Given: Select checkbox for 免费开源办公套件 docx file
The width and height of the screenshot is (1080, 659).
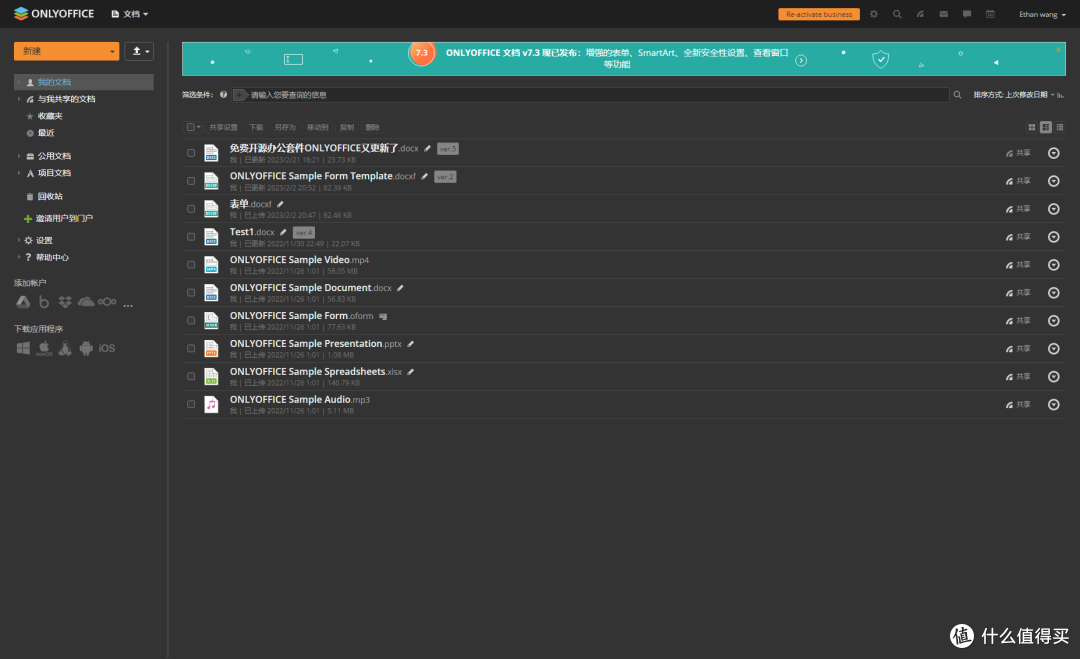Looking at the screenshot, I should 191,153.
